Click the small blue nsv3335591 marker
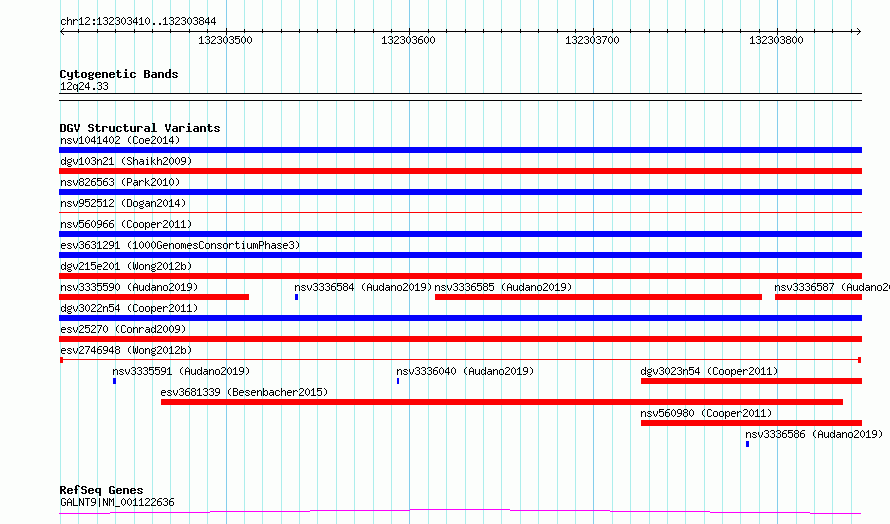Screen dimensions: 890x524 tap(115, 381)
